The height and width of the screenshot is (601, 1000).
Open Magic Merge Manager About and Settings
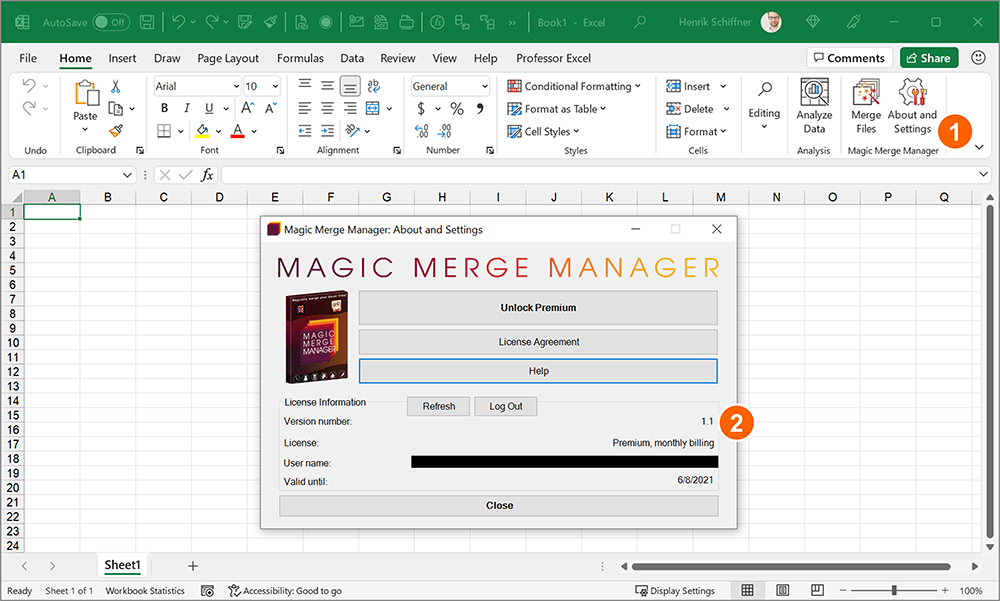click(911, 108)
